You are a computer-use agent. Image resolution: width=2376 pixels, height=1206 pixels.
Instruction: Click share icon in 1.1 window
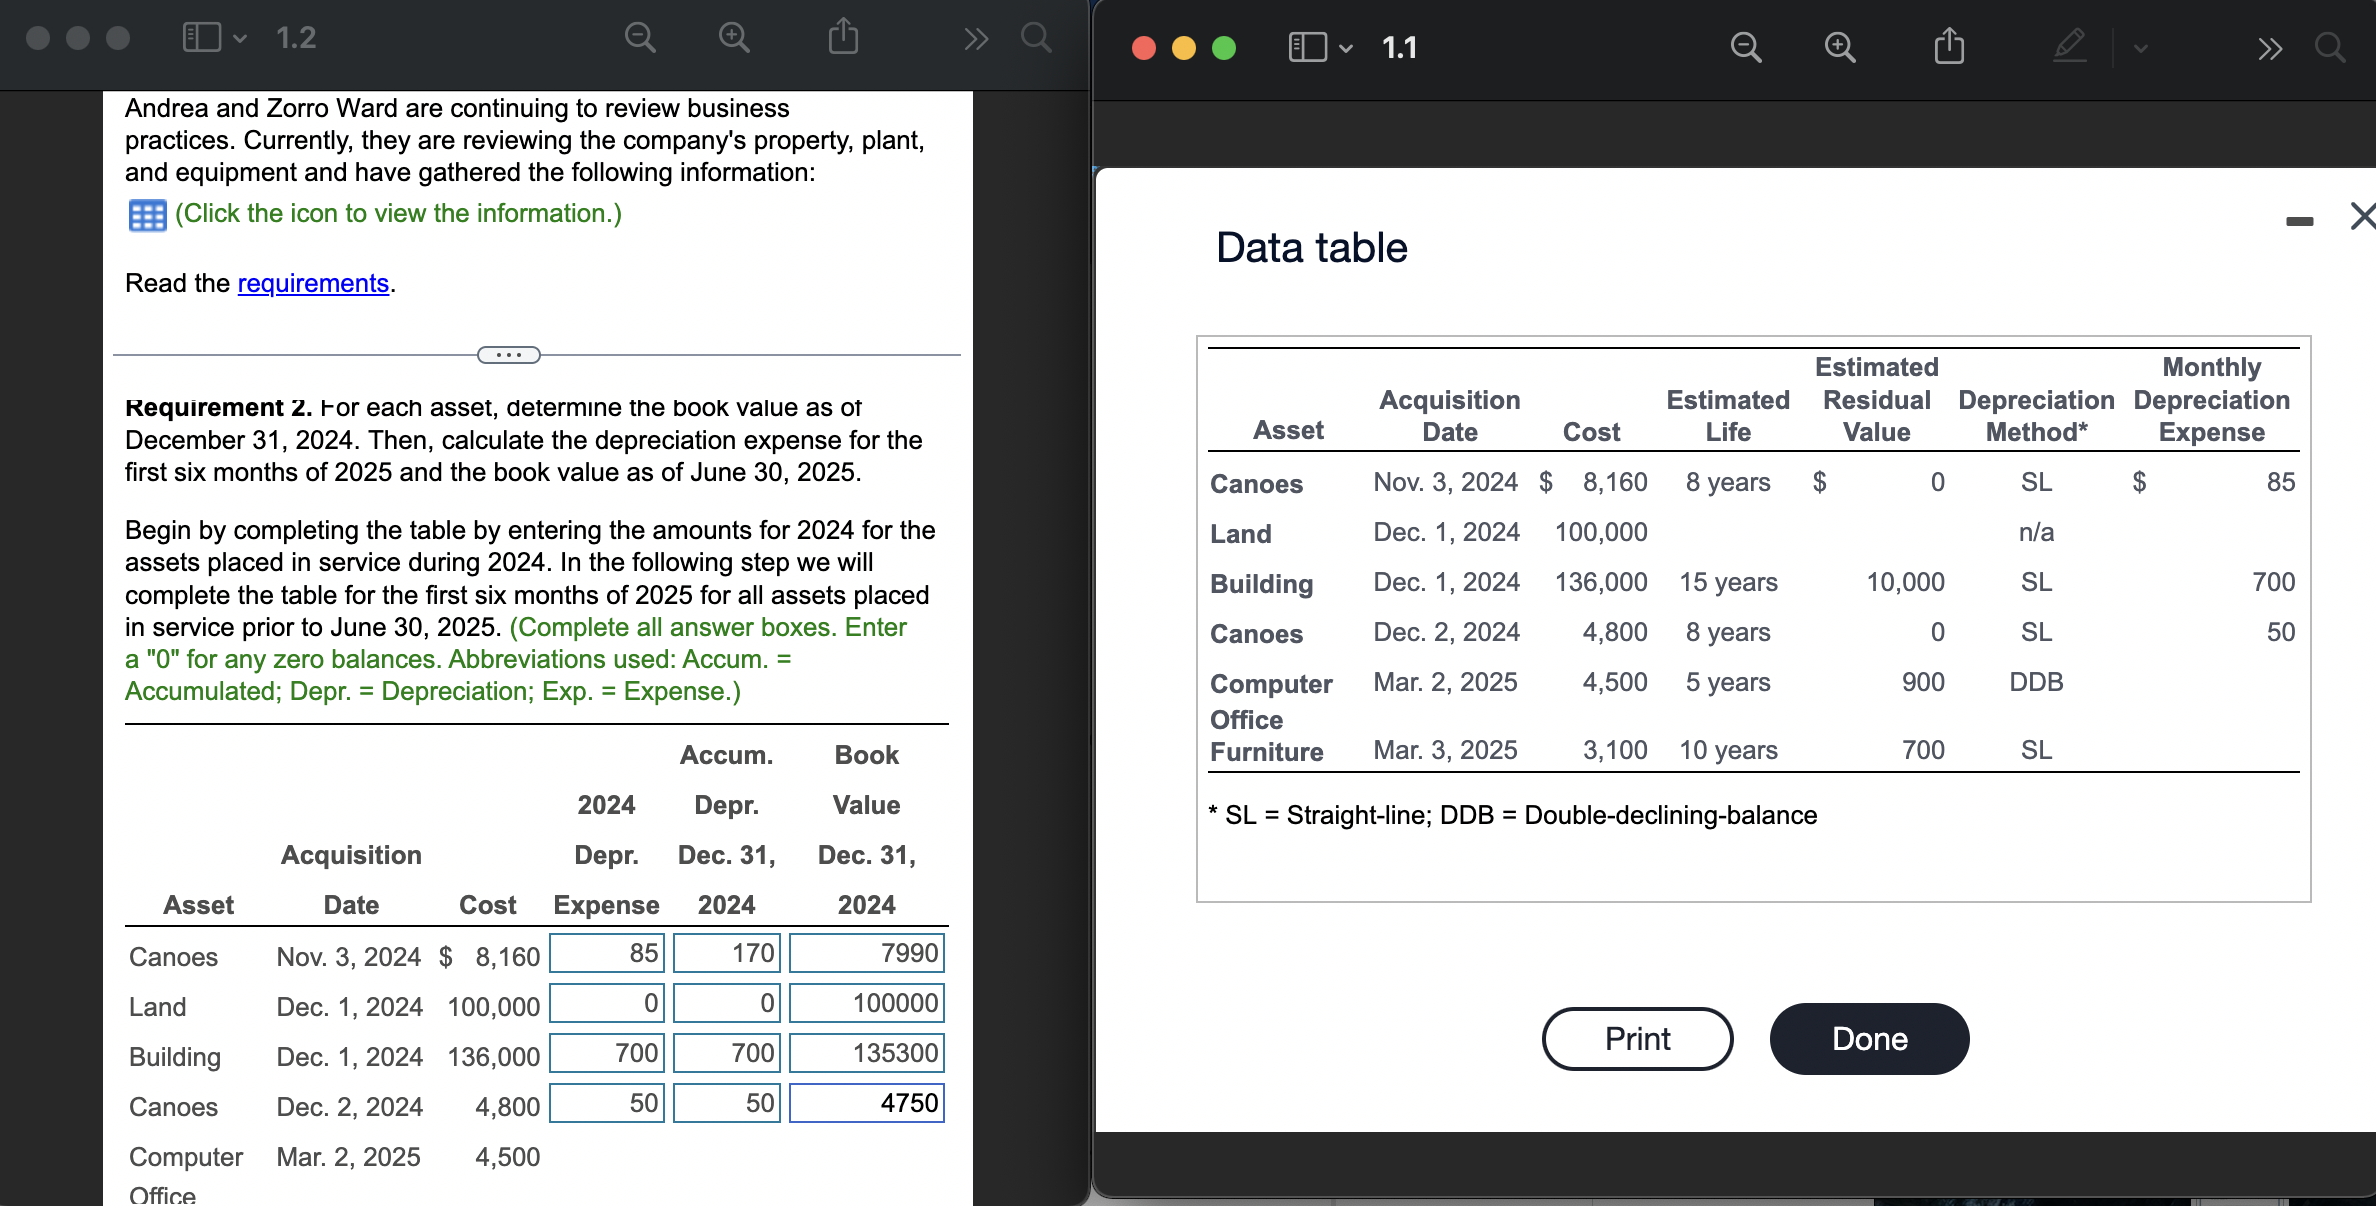click(x=1948, y=46)
